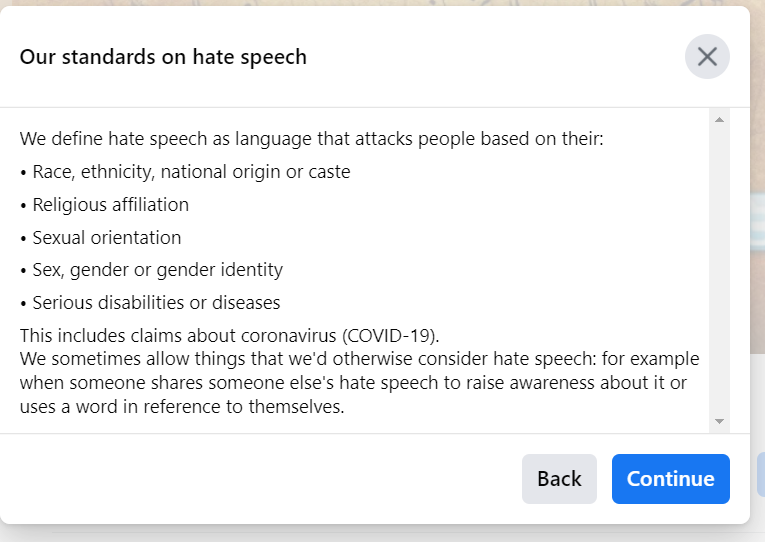Viewport: 765px width, 542px height.
Task: Go Back to the previous step
Action: click(x=559, y=479)
